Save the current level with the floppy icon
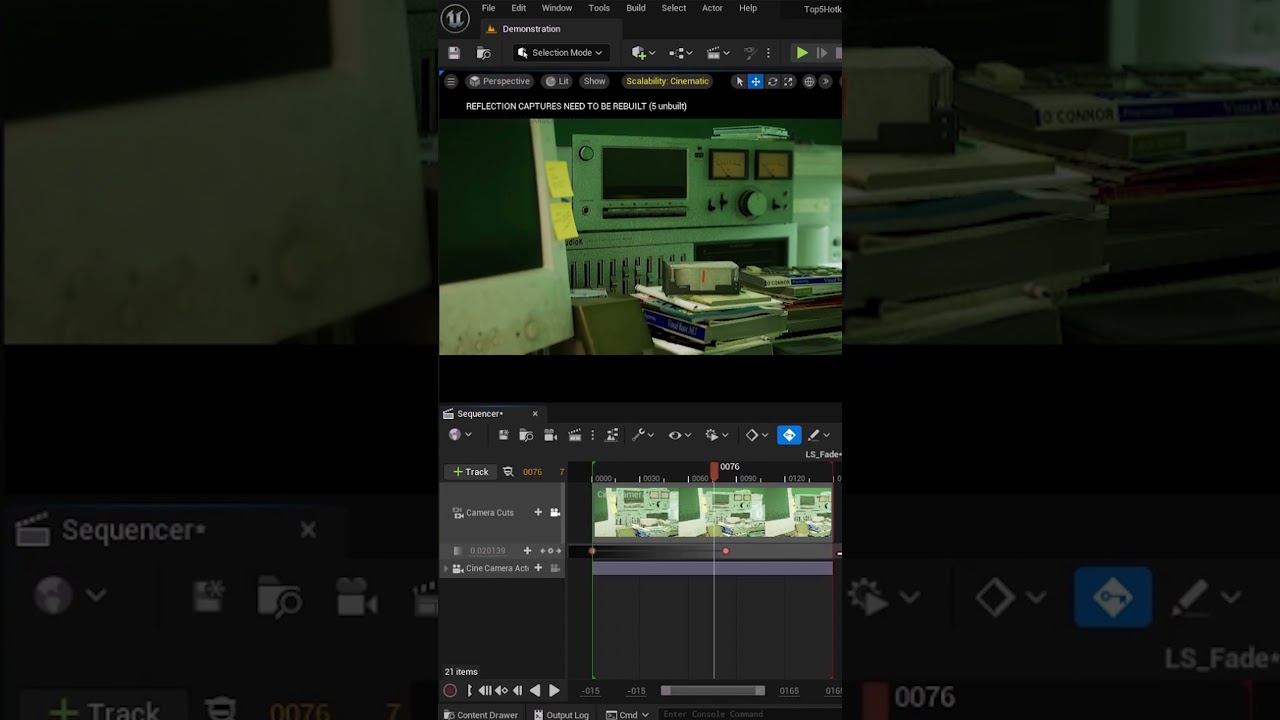Screen dimensions: 1280x720 (454, 53)
